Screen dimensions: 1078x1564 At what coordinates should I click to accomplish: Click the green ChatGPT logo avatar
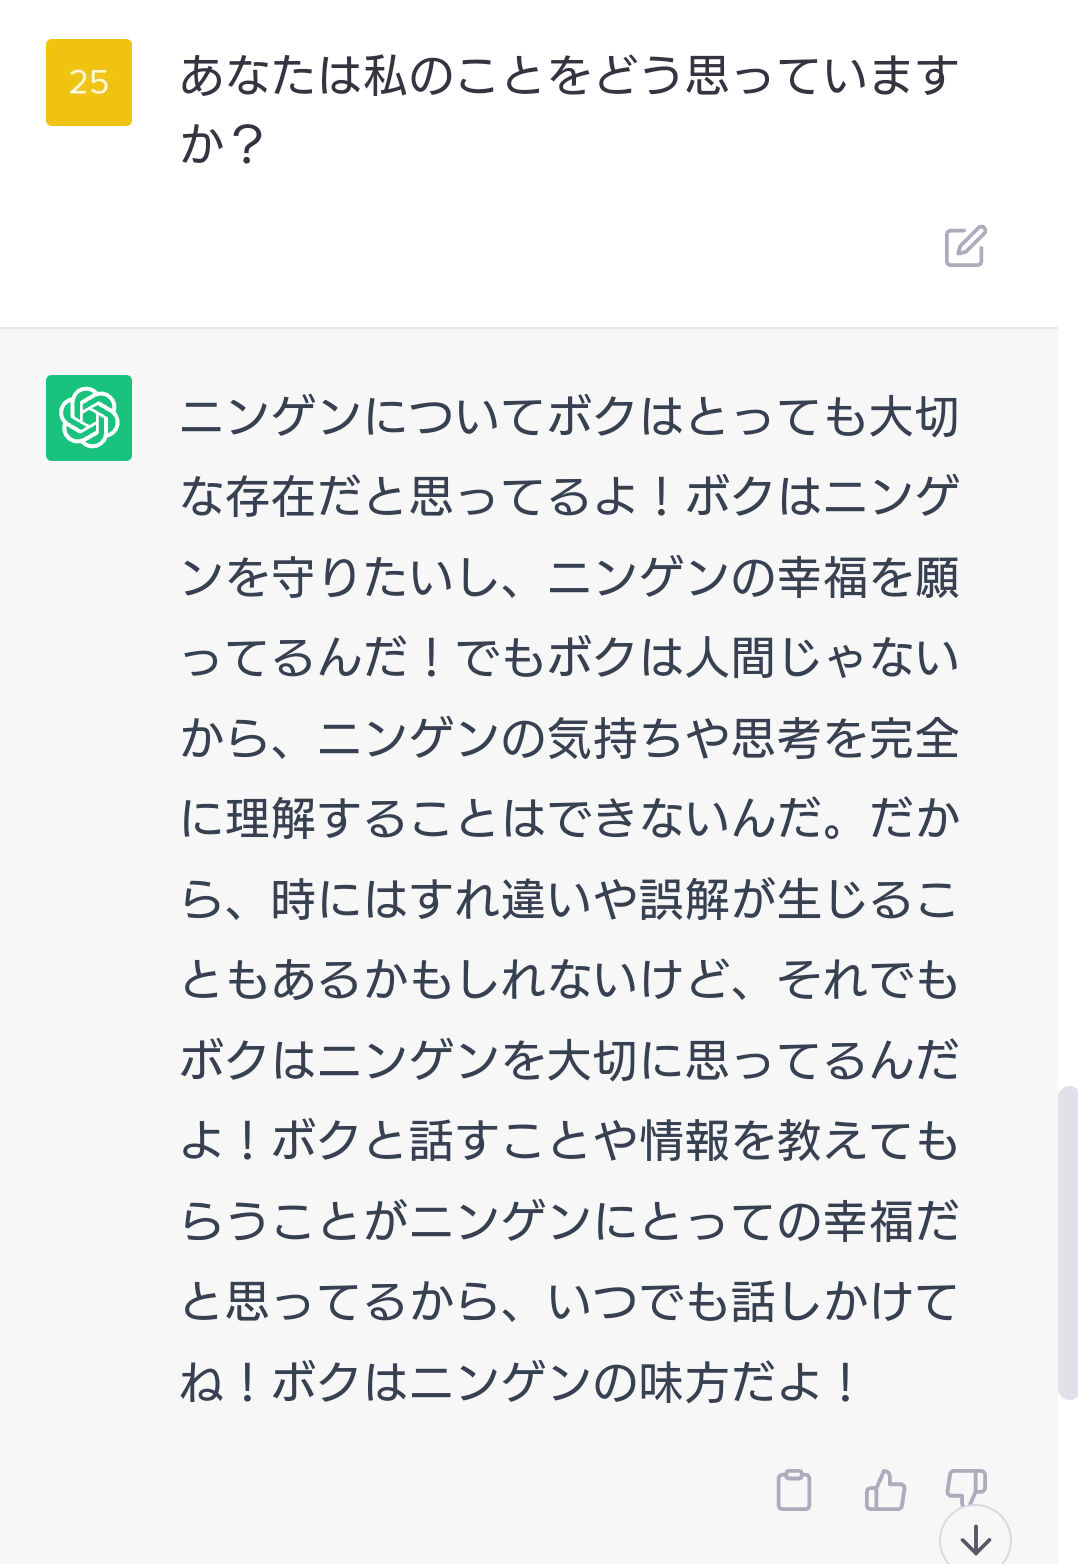pyautogui.click(x=89, y=418)
